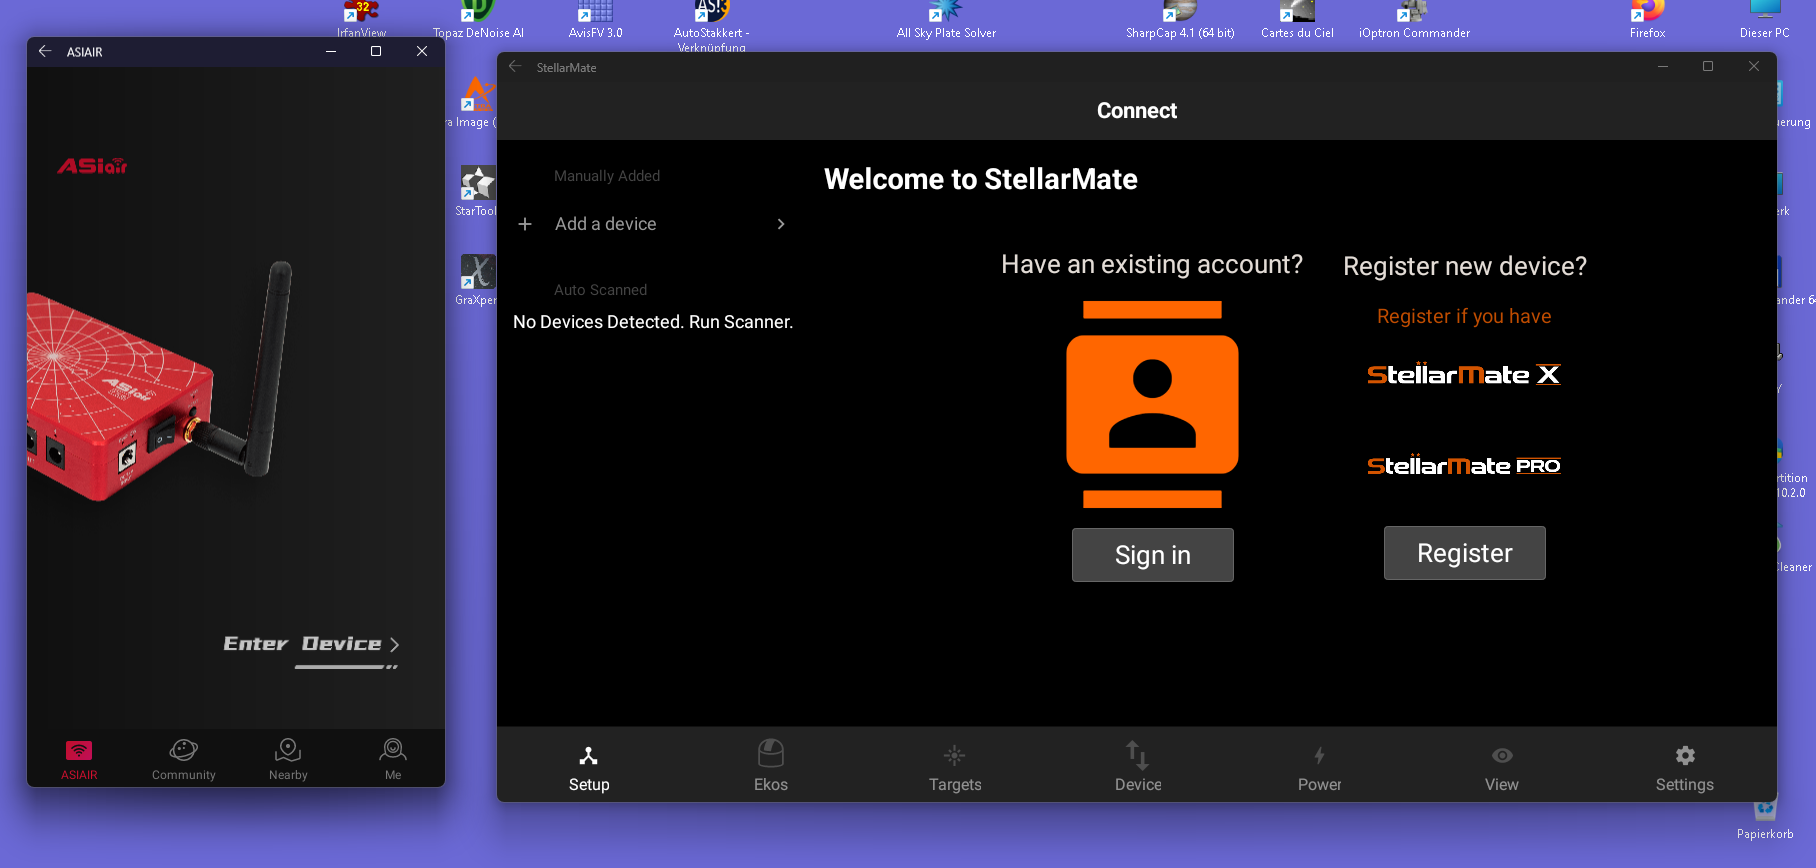Open Cartes du Ciel desktop shortcut
The image size is (1816, 868).
[1297, 20]
